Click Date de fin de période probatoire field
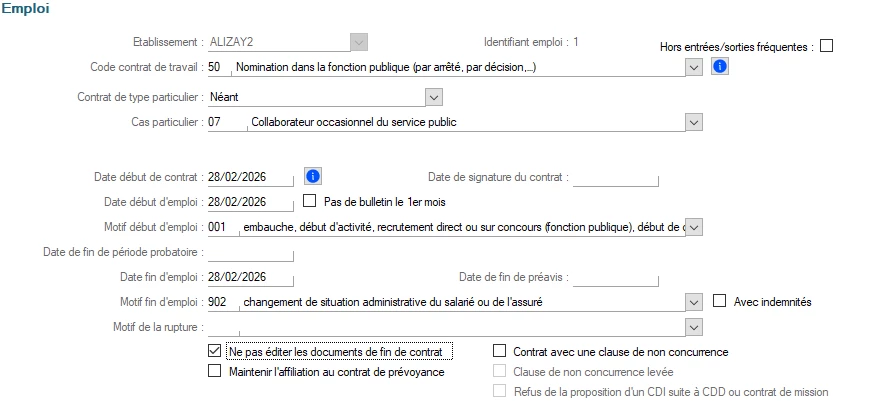 (250, 252)
